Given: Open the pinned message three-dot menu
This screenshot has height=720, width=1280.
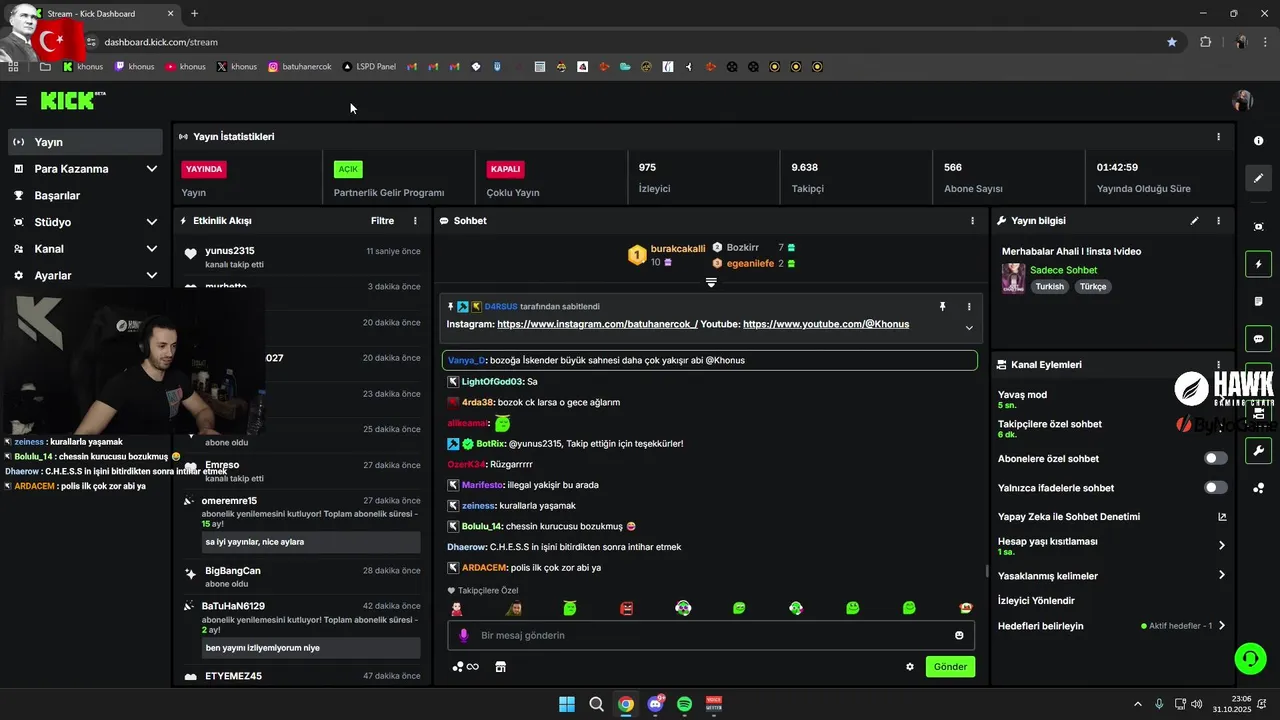Looking at the screenshot, I should click(x=968, y=306).
